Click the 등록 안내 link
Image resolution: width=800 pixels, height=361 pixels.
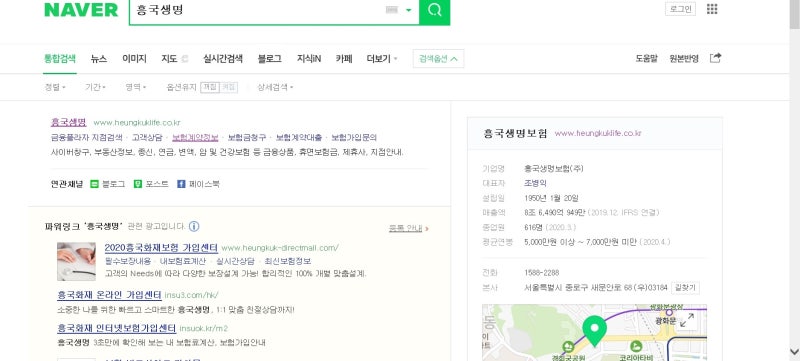[406, 229]
